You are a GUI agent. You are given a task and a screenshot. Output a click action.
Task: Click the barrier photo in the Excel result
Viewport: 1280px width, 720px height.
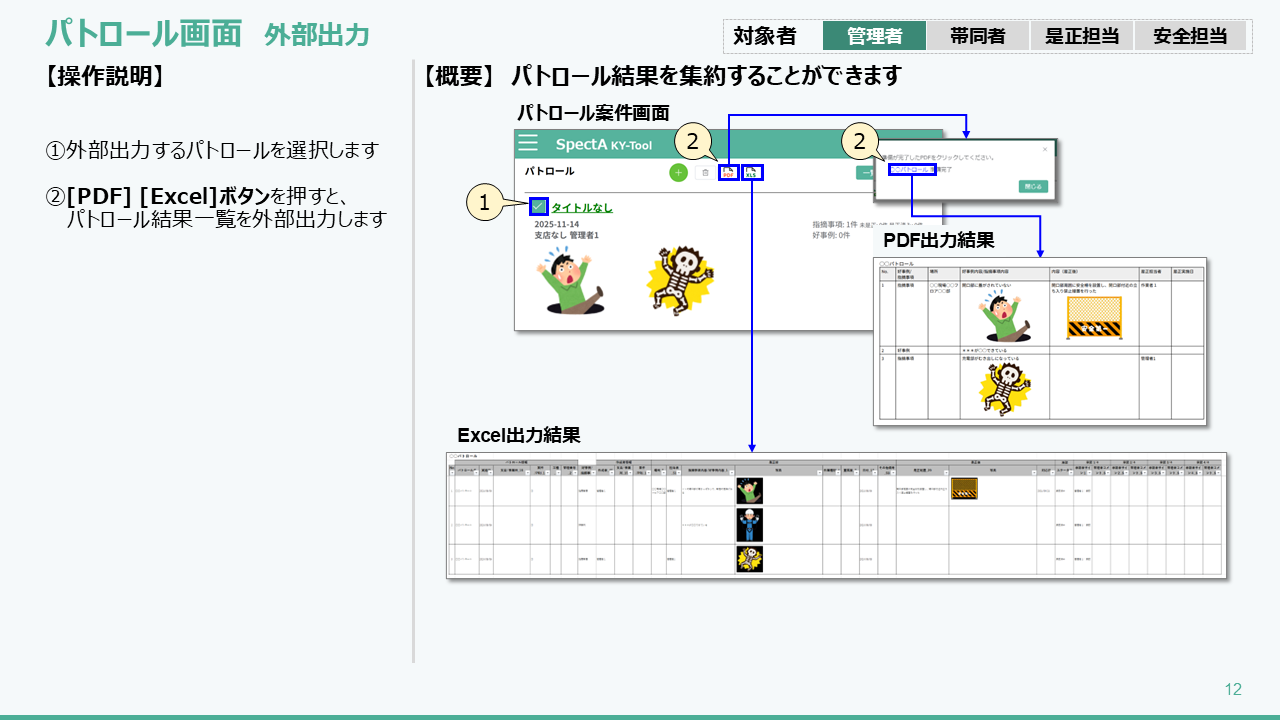click(x=964, y=488)
